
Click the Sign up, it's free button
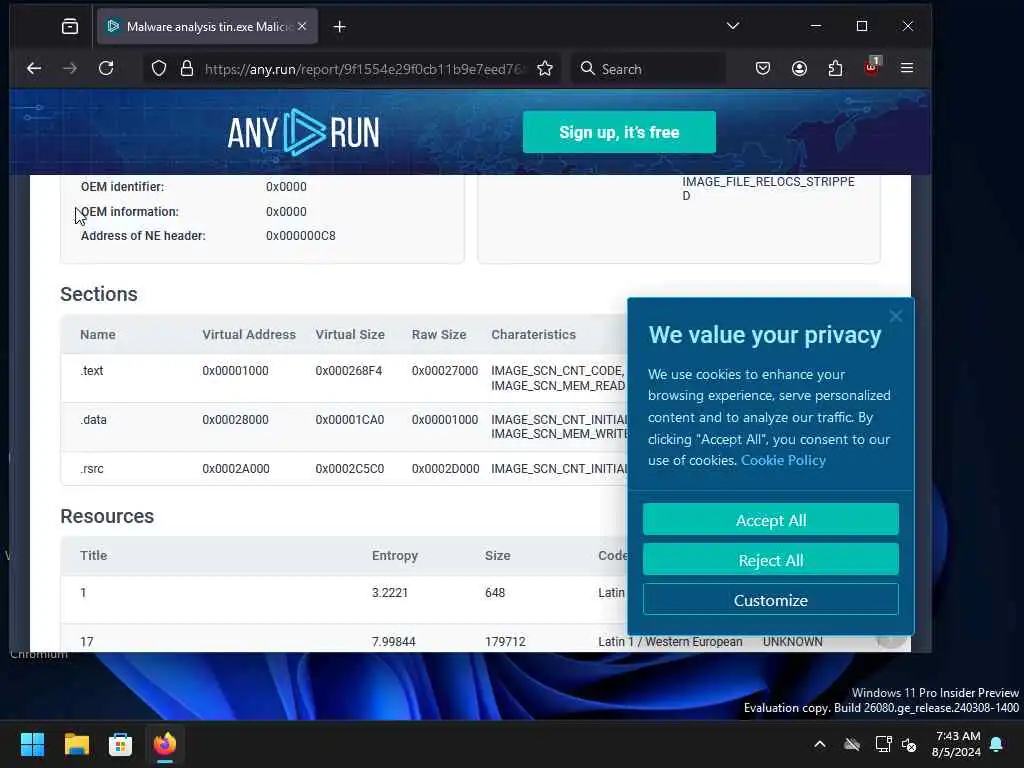click(619, 133)
